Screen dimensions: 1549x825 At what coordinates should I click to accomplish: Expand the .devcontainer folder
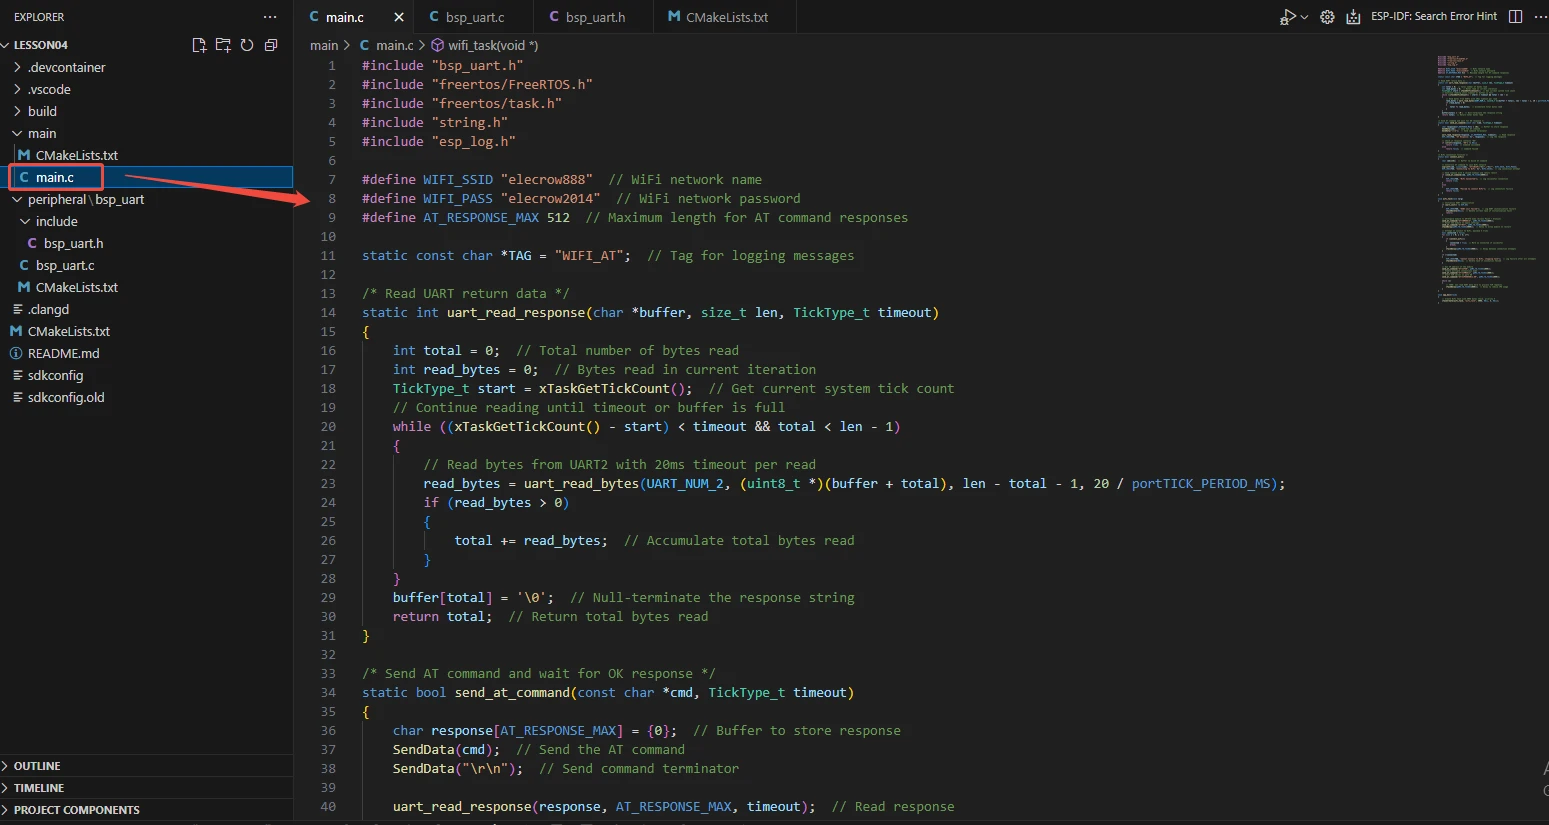pos(66,67)
